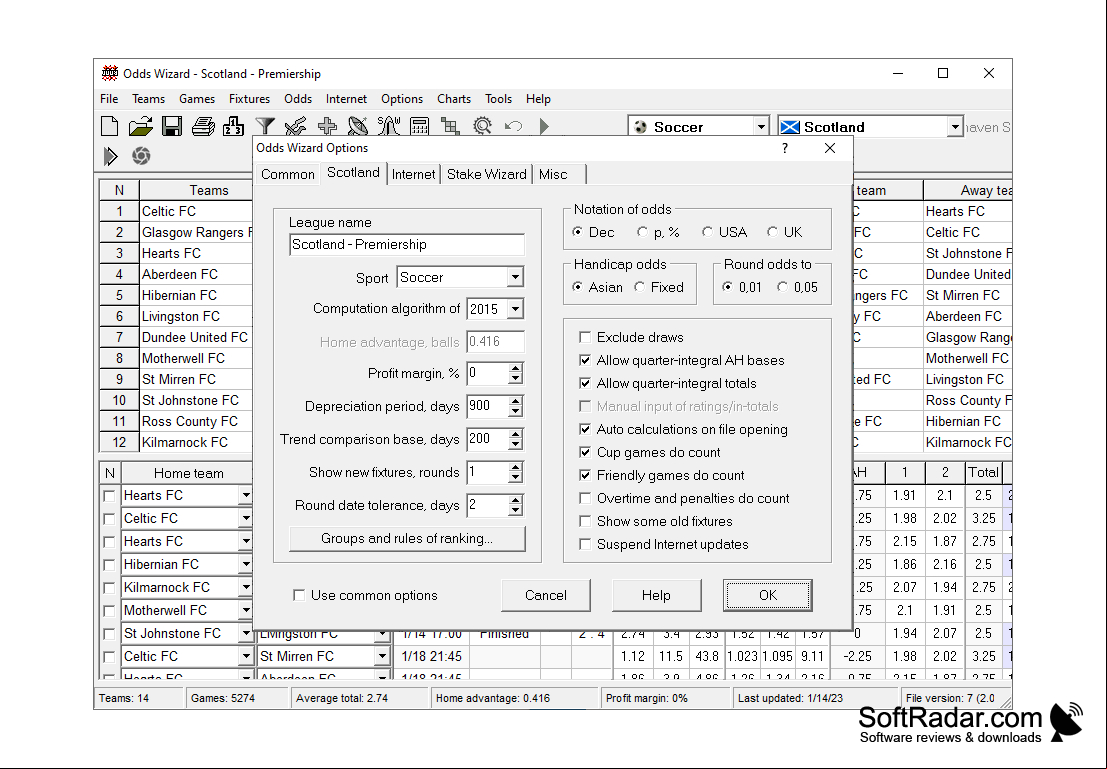Click the League name input field
The image size is (1107, 769).
click(407, 244)
